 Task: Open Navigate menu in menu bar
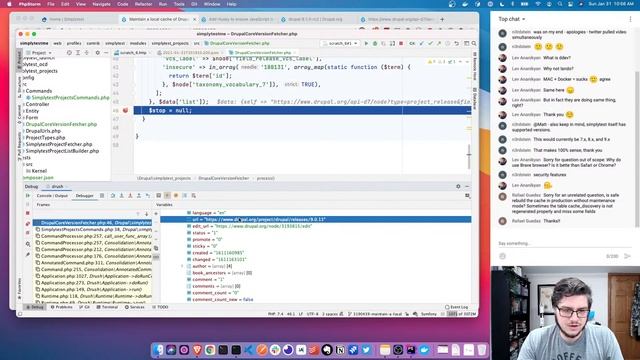tap(101, 4)
